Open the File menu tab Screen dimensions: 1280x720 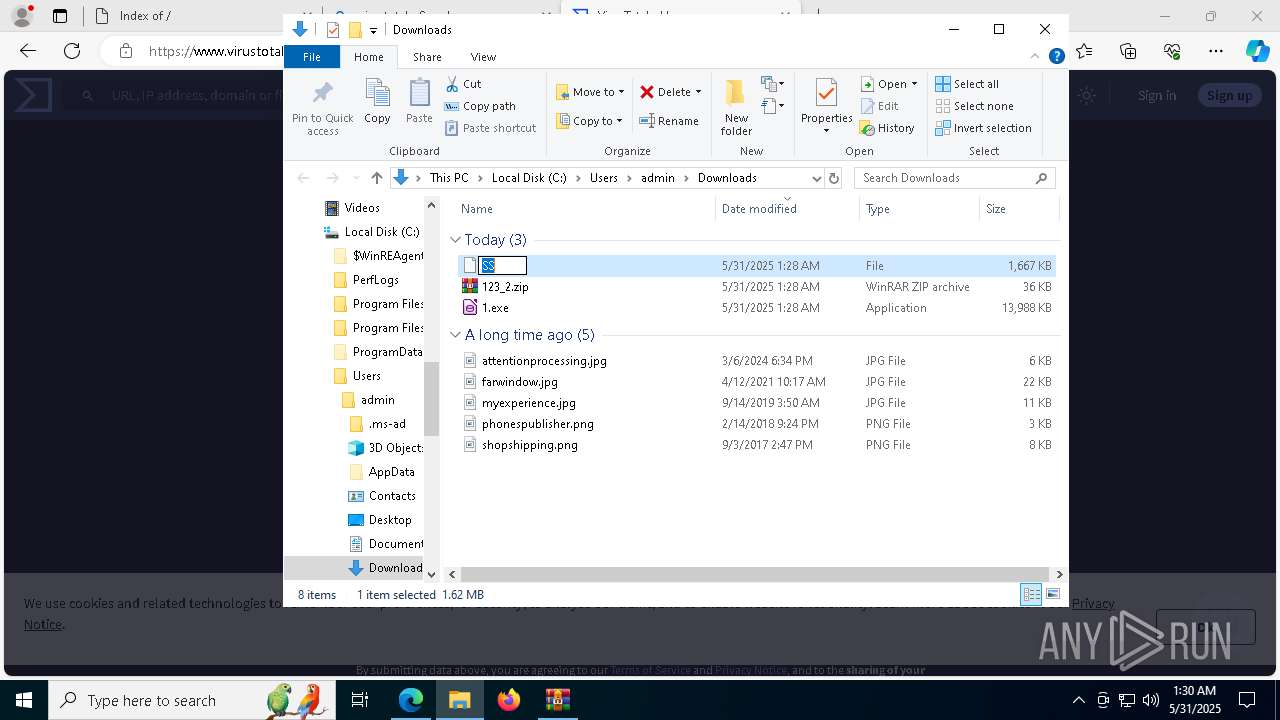point(312,57)
